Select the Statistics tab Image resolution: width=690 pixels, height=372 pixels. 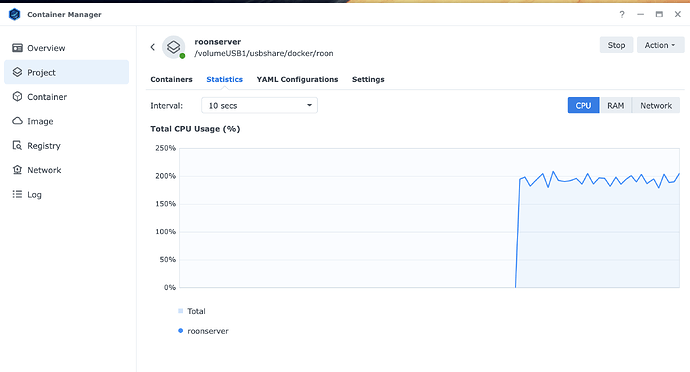(224, 79)
